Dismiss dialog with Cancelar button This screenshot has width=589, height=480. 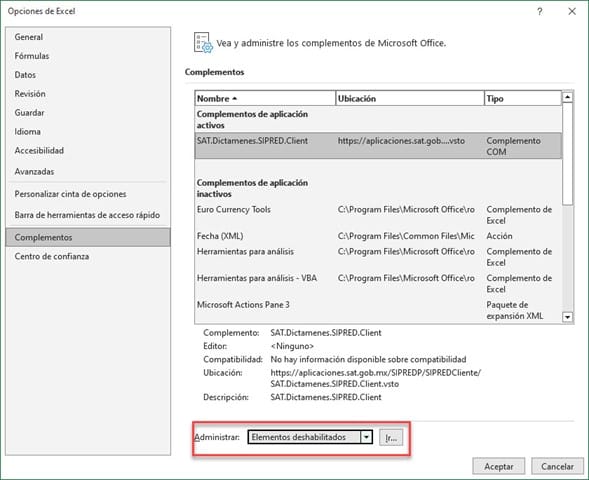pyautogui.click(x=557, y=466)
